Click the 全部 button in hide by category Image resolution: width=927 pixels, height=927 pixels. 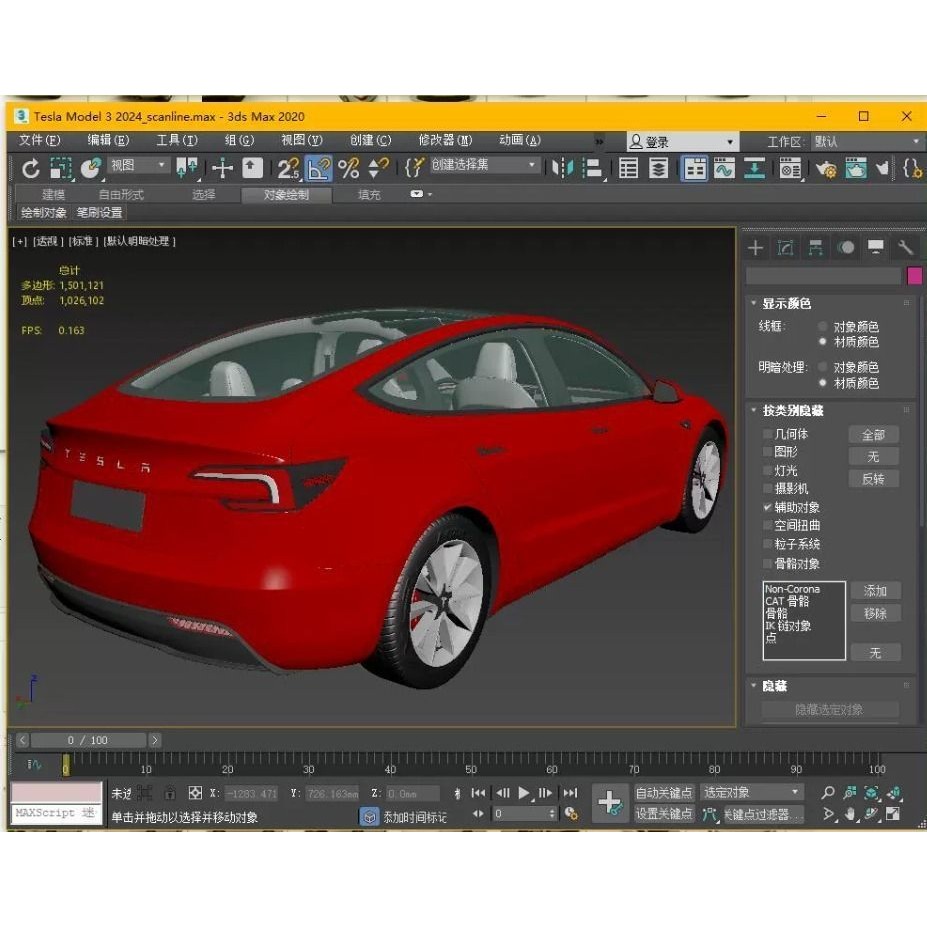point(873,435)
